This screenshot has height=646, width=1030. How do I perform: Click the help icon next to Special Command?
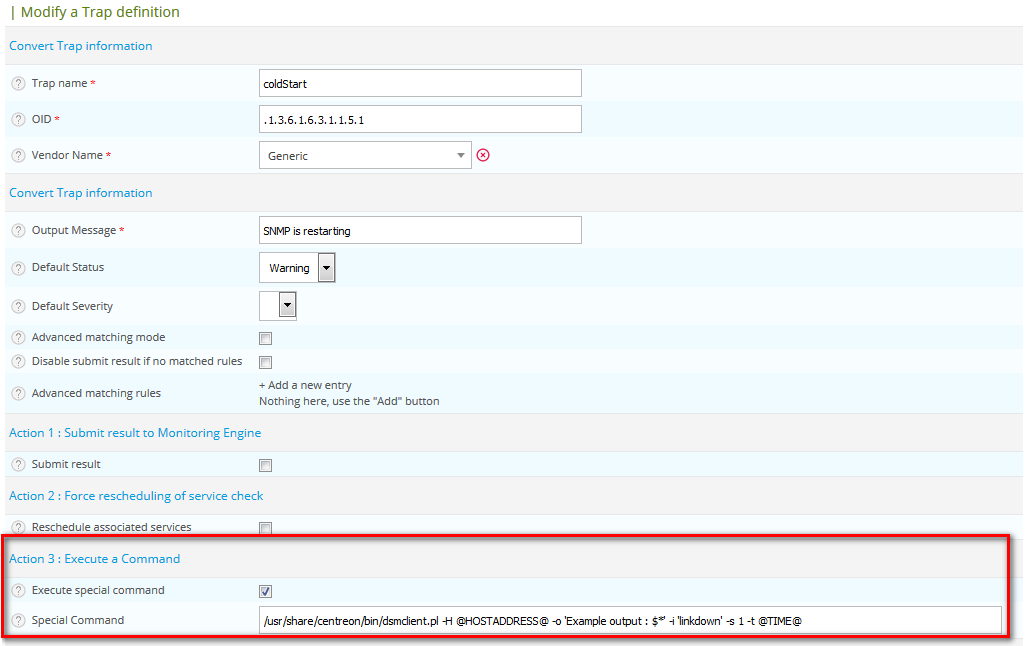click(18, 621)
